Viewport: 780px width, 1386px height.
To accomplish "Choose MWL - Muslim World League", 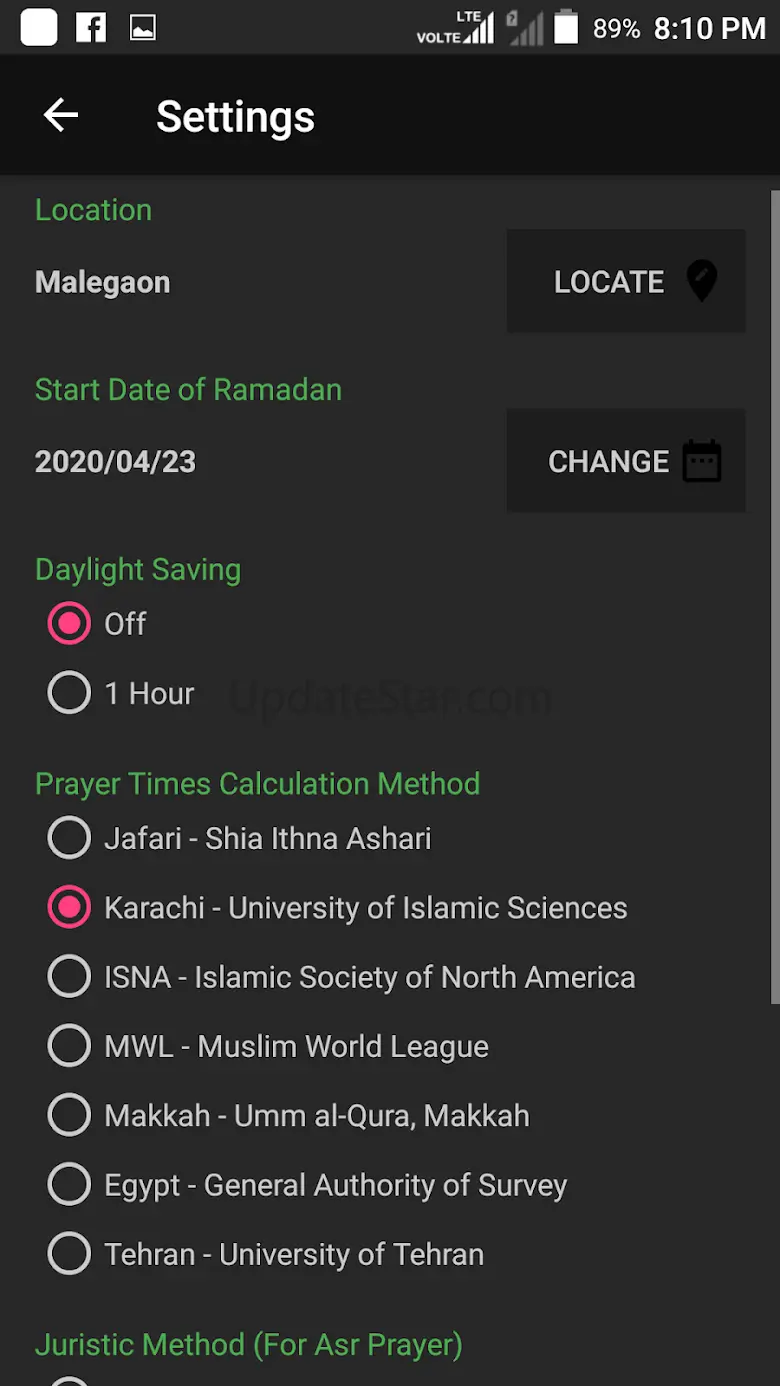I will click(69, 1046).
